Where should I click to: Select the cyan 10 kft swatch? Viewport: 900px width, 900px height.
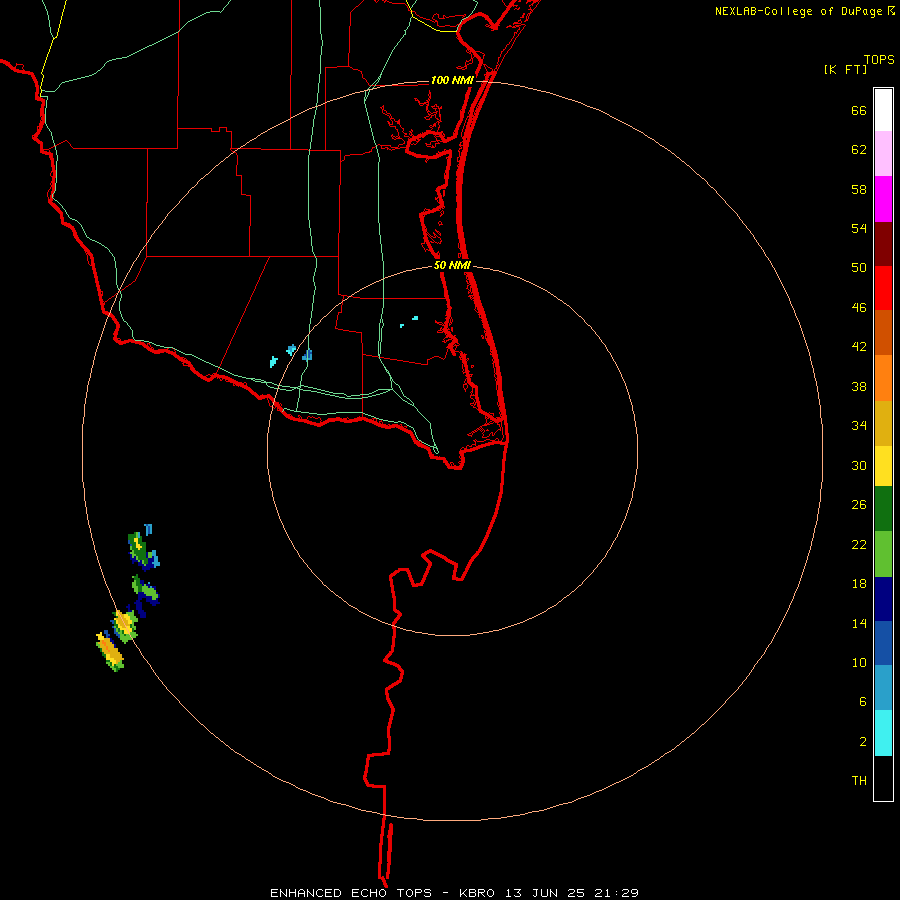(883, 733)
